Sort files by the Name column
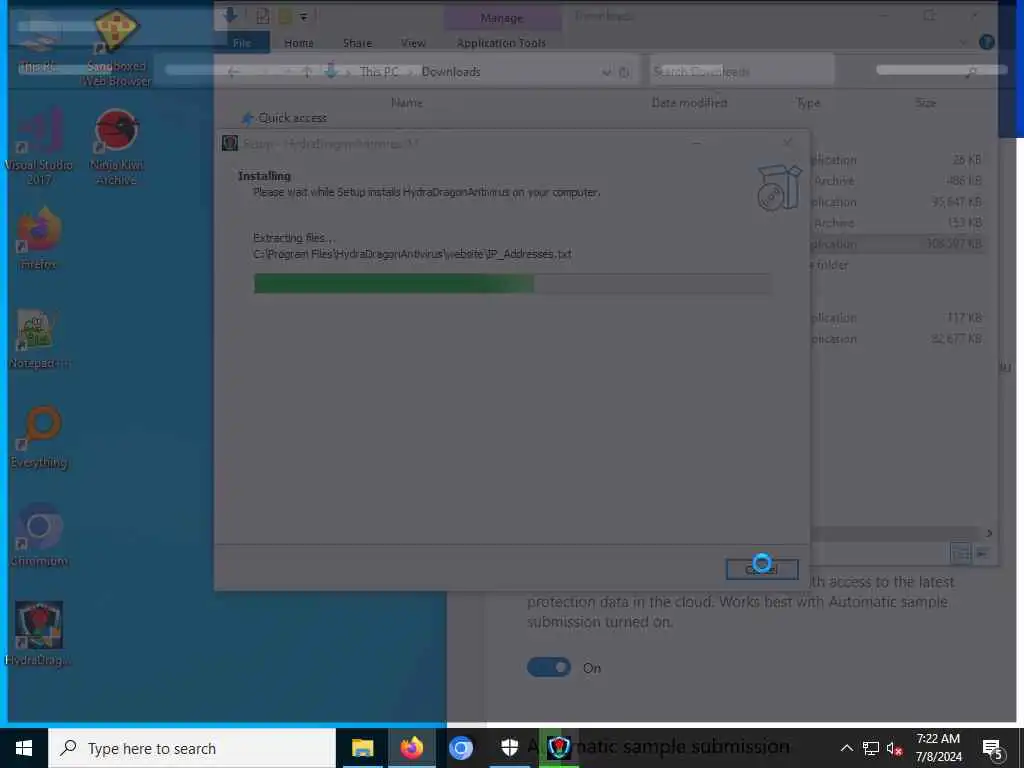Image resolution: width=1024 pixels, height=768 pixels. coord(407,103)
